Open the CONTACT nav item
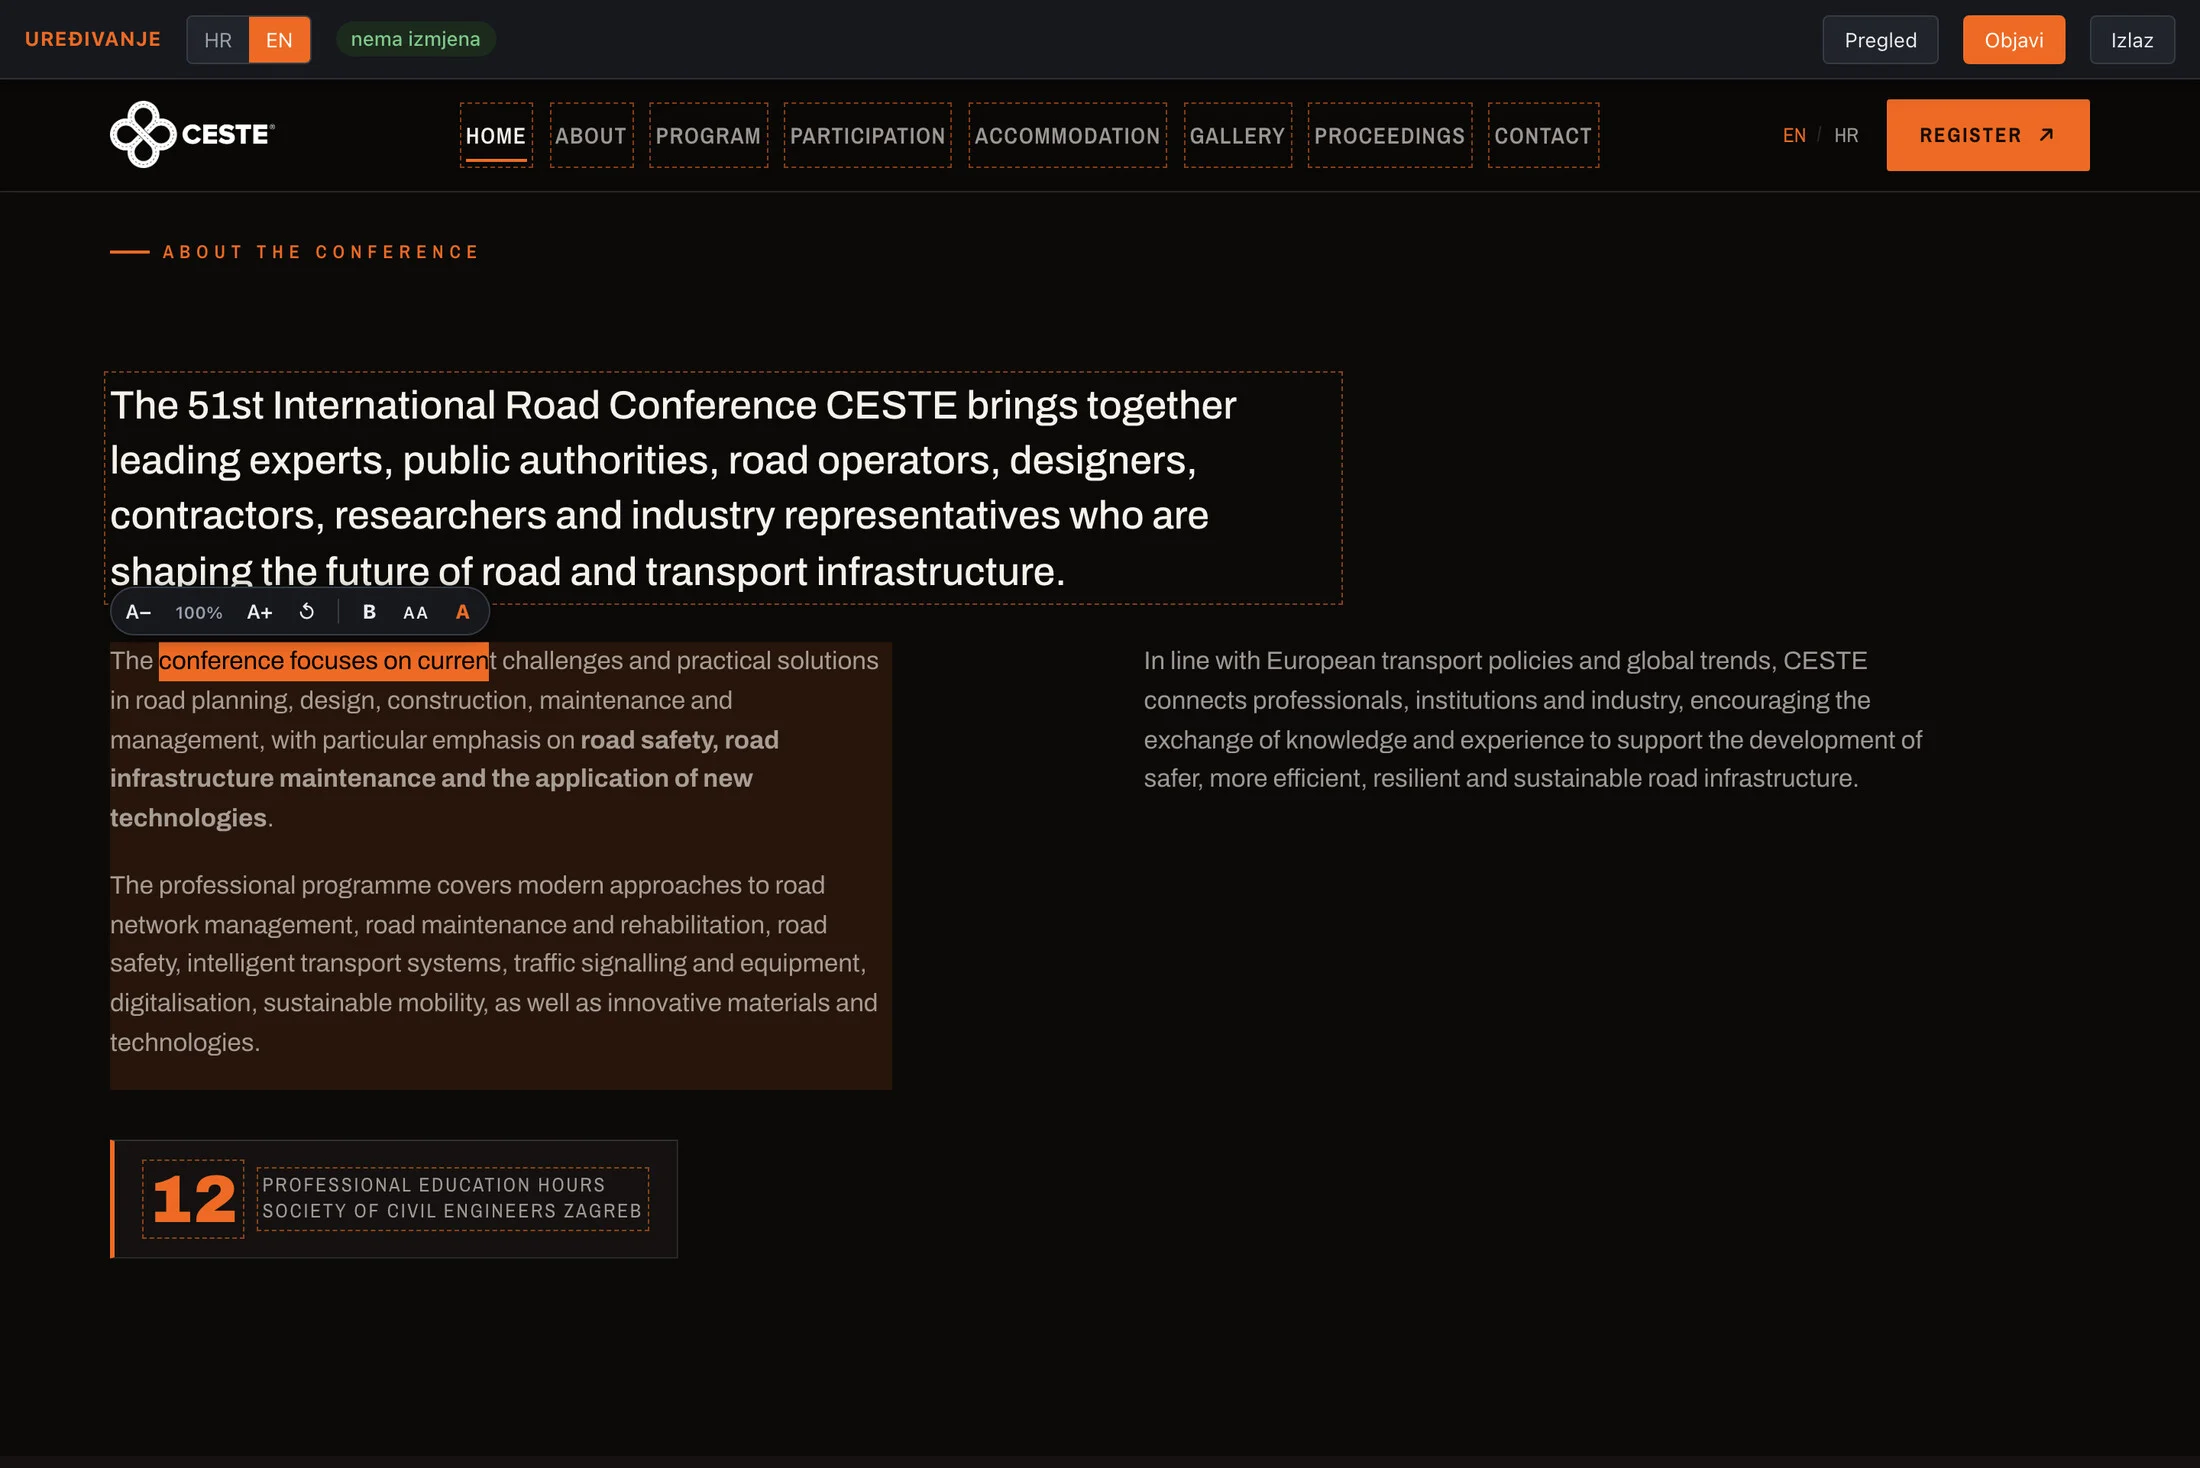The image size is (2200, 1468). pos(1543,135)
